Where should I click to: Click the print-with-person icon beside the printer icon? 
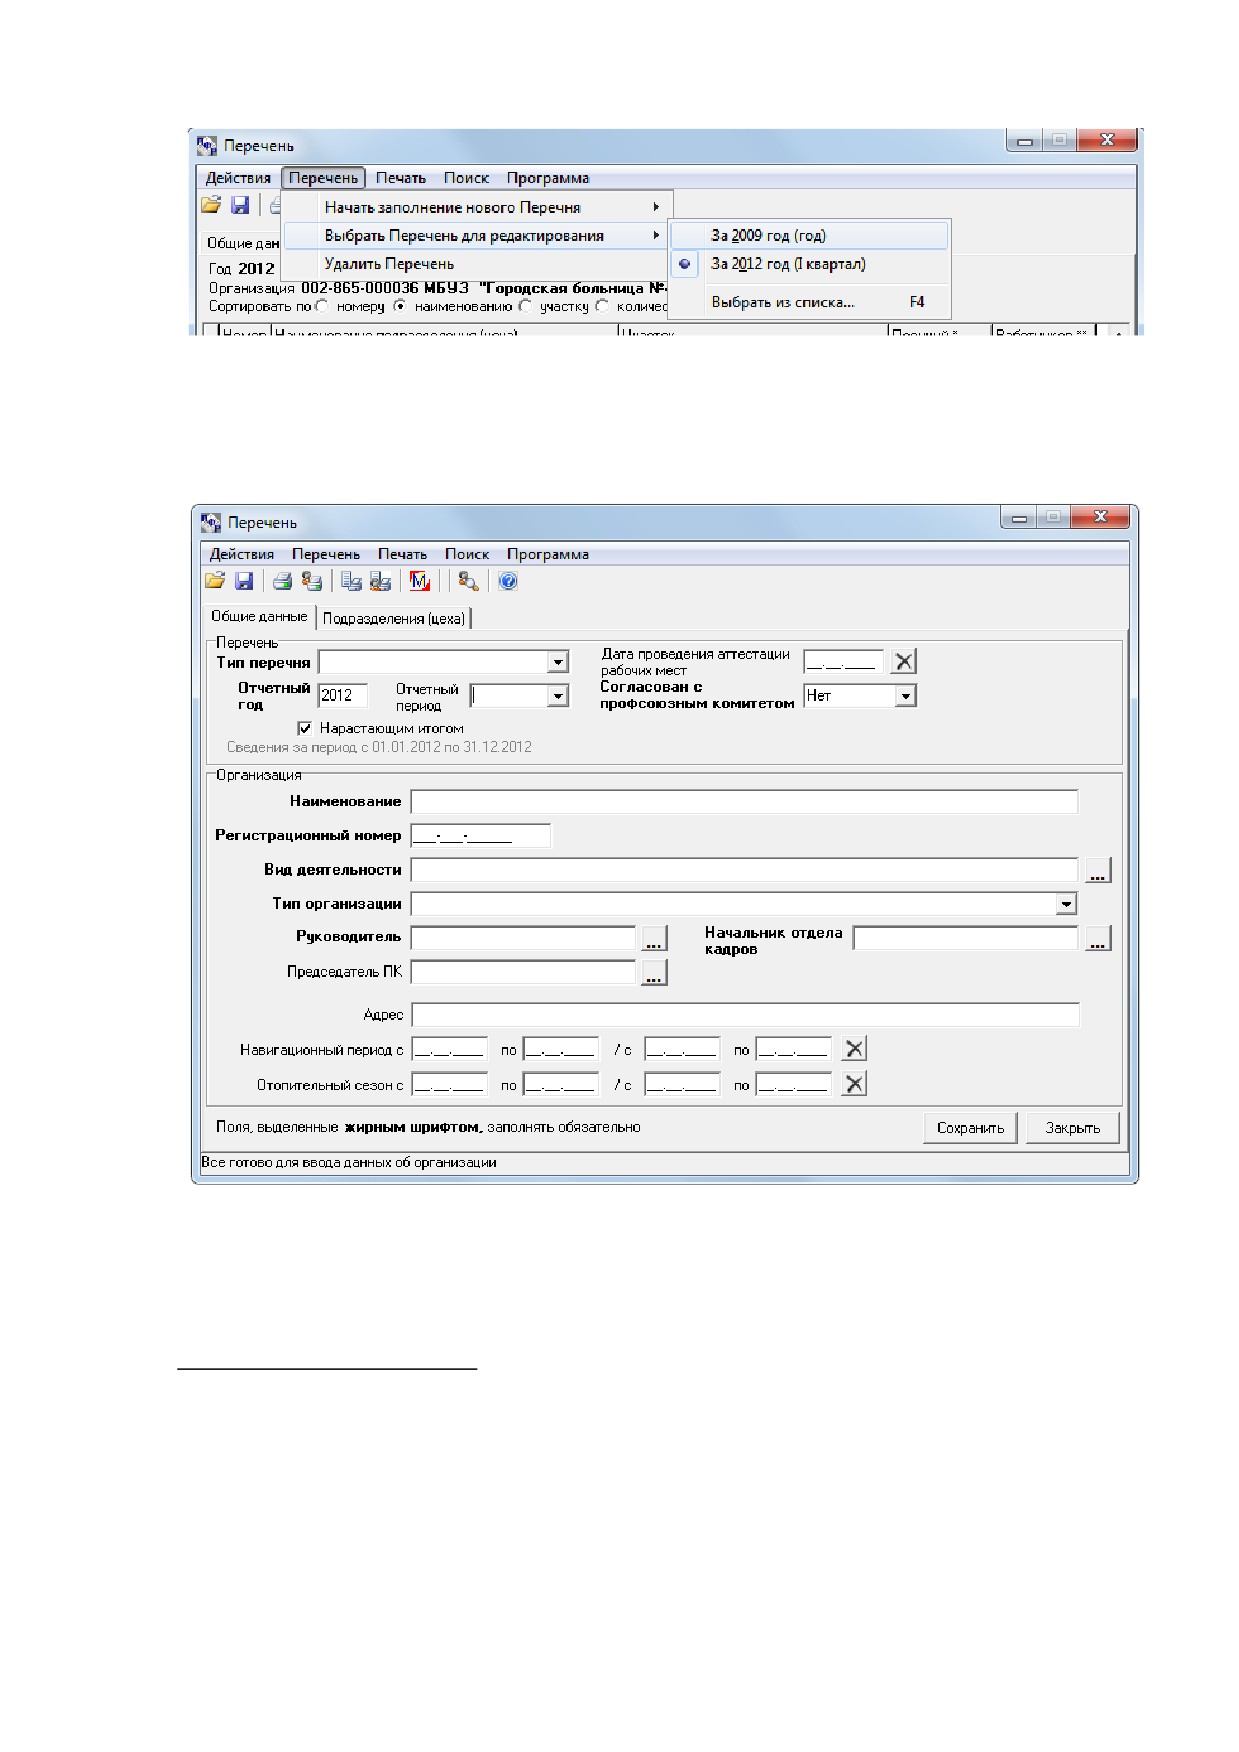[x=312, y=581]
